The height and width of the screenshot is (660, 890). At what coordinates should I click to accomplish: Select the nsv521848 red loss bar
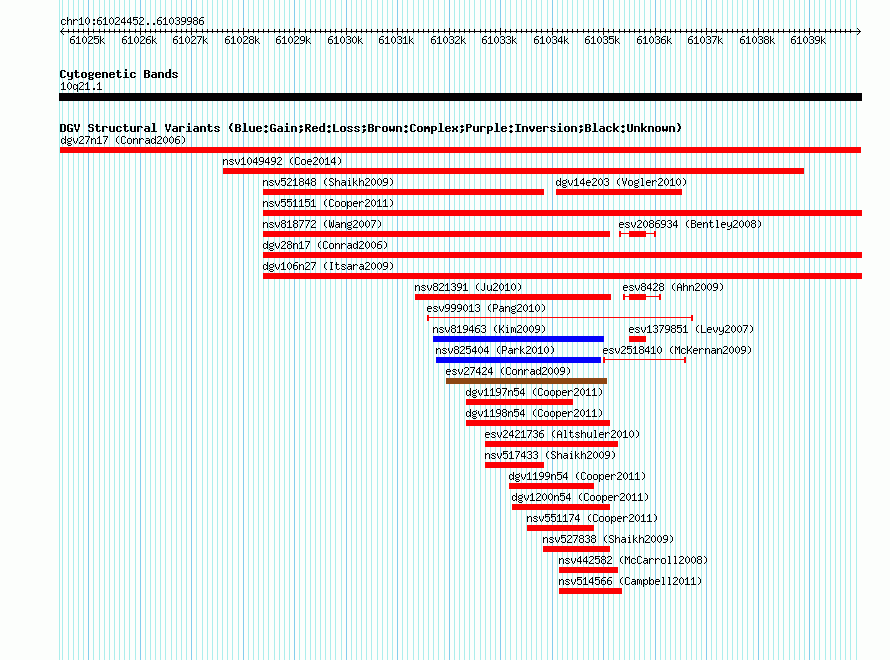click(403, 192)
